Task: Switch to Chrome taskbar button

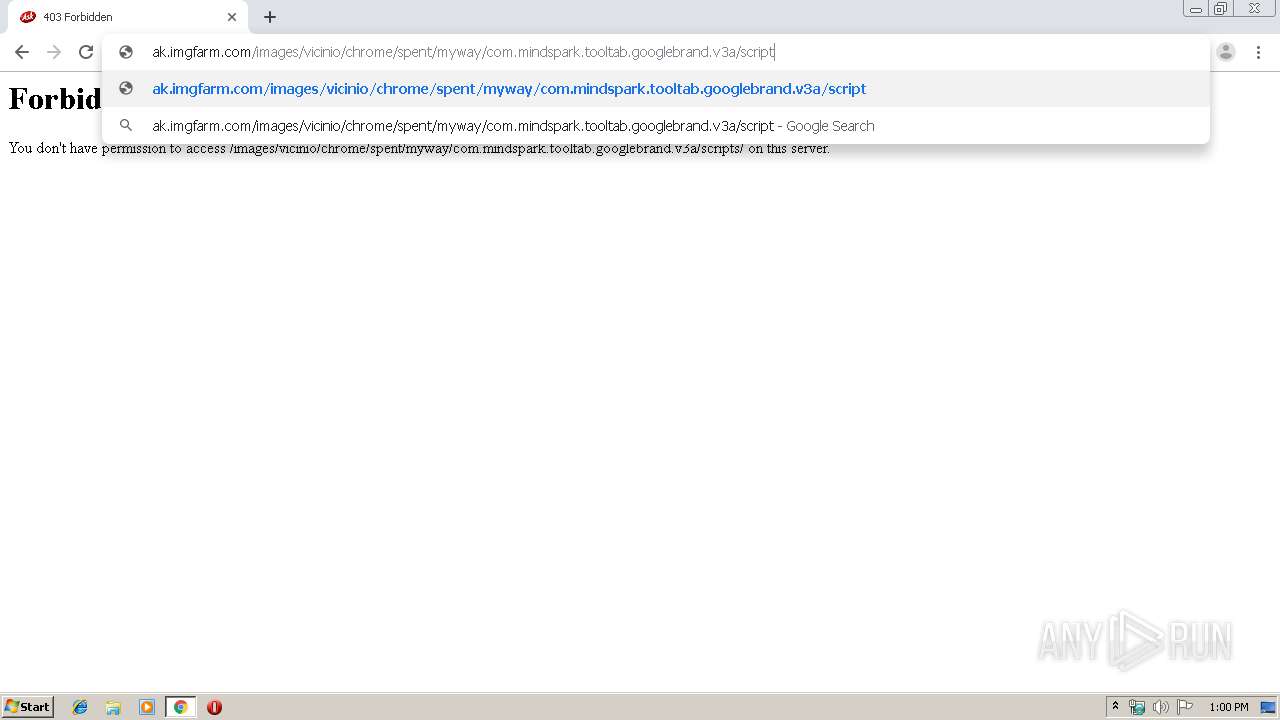Action: [x=180, y=707]
